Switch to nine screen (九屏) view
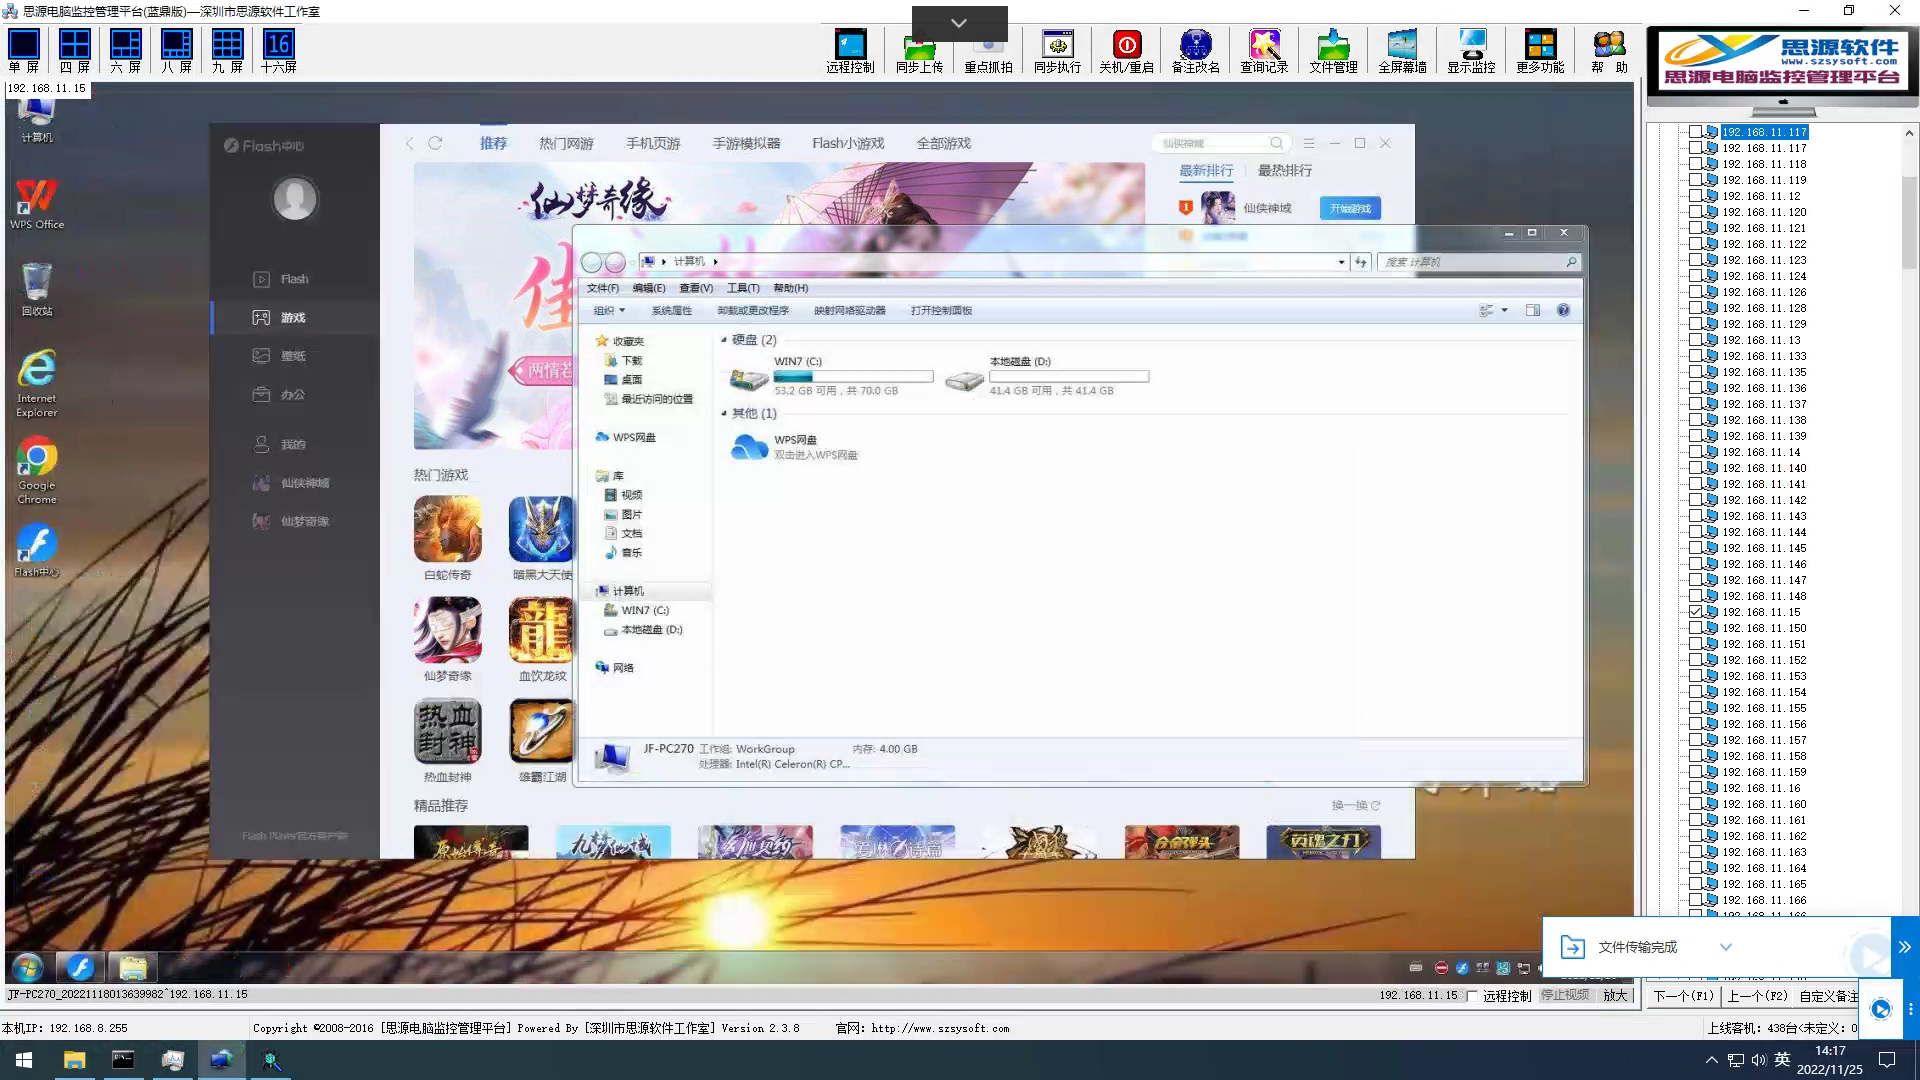The height and width of the screenshot is (1080, 1920). click(x=227, y=51)
